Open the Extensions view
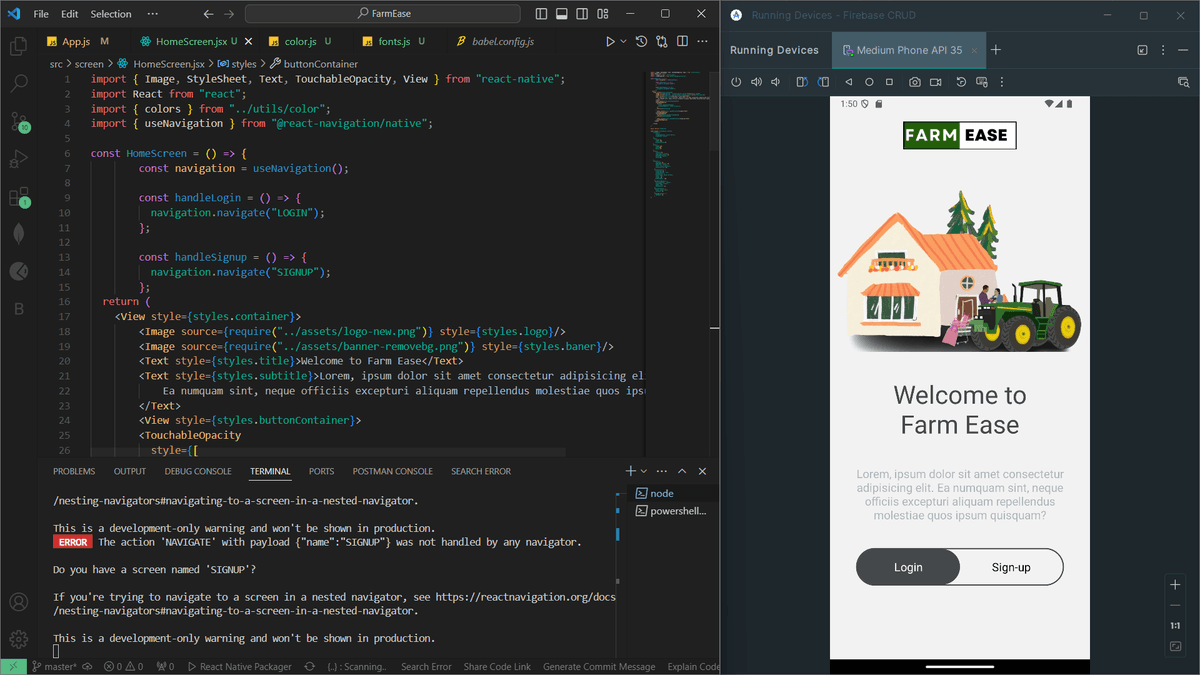 18,196
